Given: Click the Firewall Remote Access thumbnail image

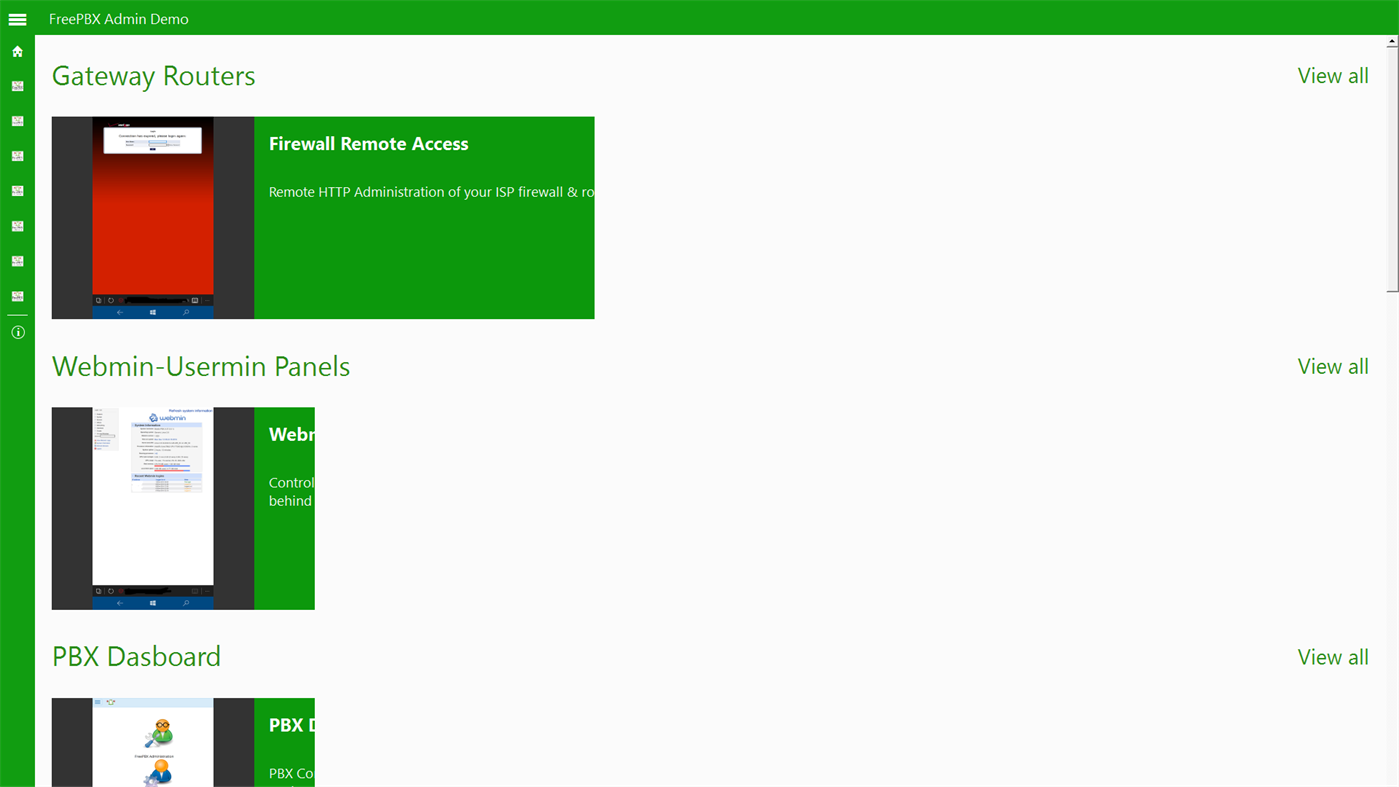Looking at the screenshot, I should (152, 216).
